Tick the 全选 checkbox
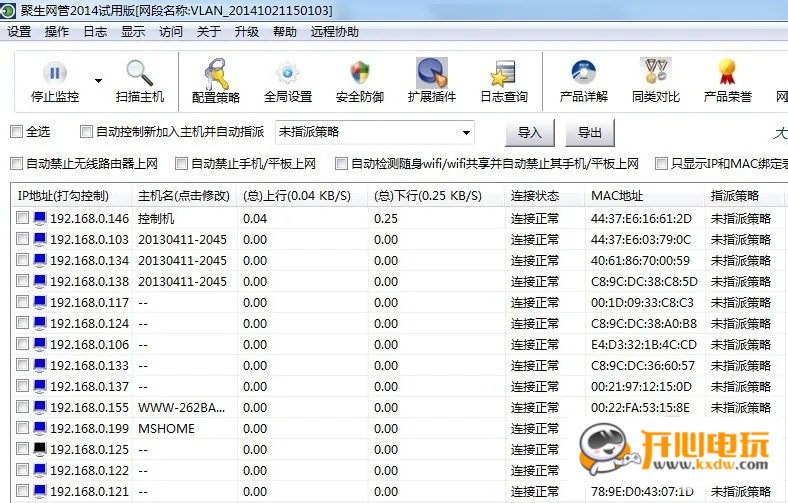The height and width of the screenshot is (503, 788). pos(17,132)
